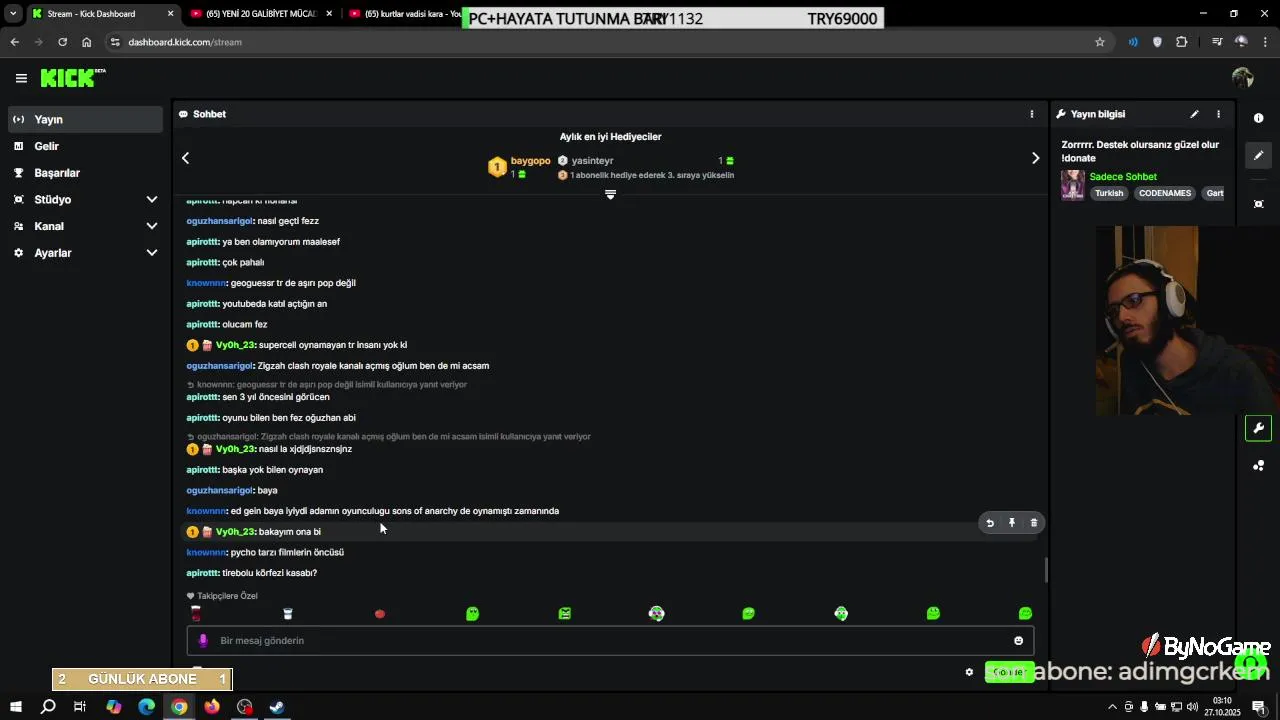Send message with Gönder button
Screen dimensions: 1280x720
1009,672
